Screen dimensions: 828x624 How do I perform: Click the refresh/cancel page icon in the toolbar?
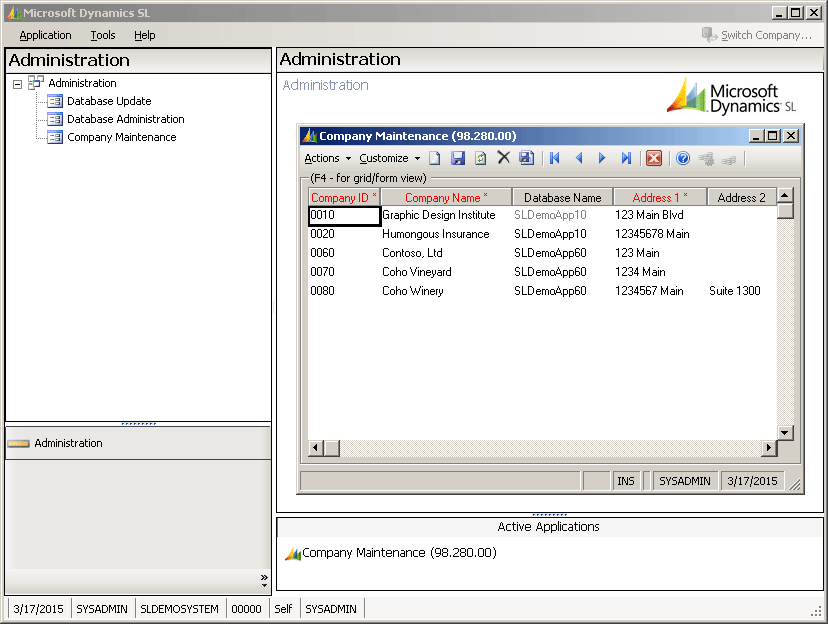(481, 158)
